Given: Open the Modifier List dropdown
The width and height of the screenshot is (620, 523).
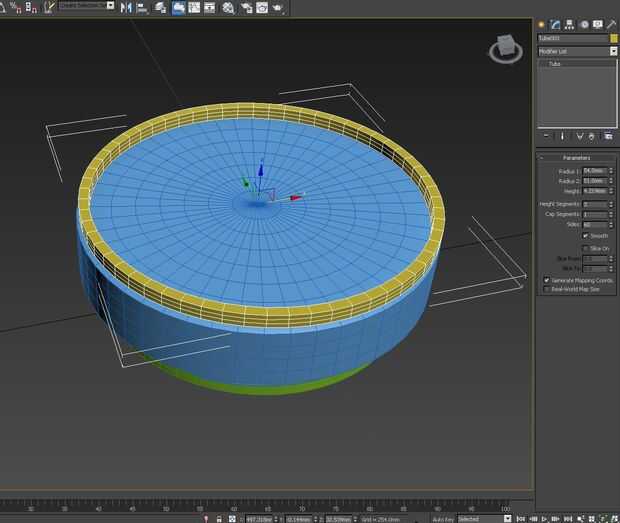Looking at the screenshot, I should [x=577, y=51].
